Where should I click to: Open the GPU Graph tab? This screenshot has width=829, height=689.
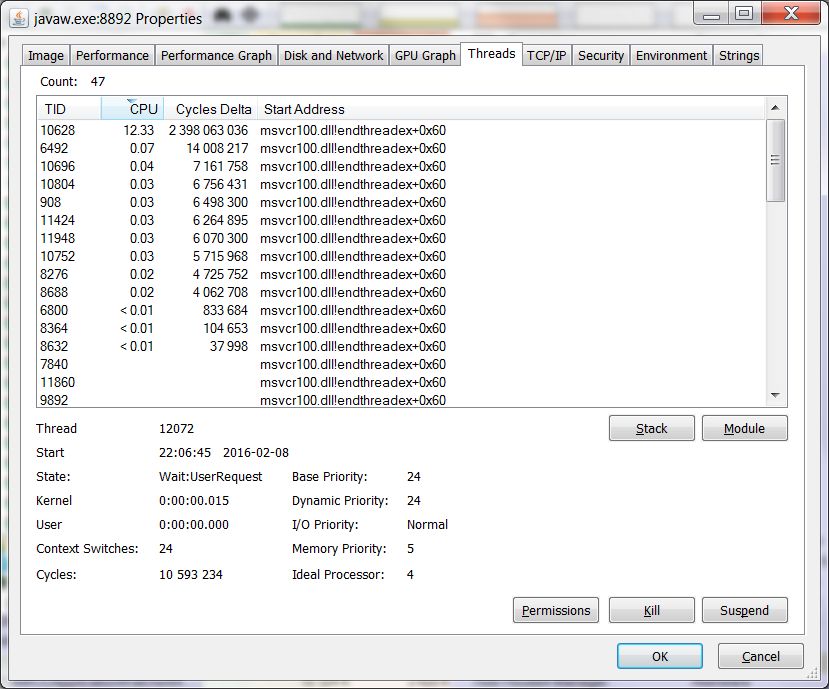pyautogui.click(x=425, y=56)
